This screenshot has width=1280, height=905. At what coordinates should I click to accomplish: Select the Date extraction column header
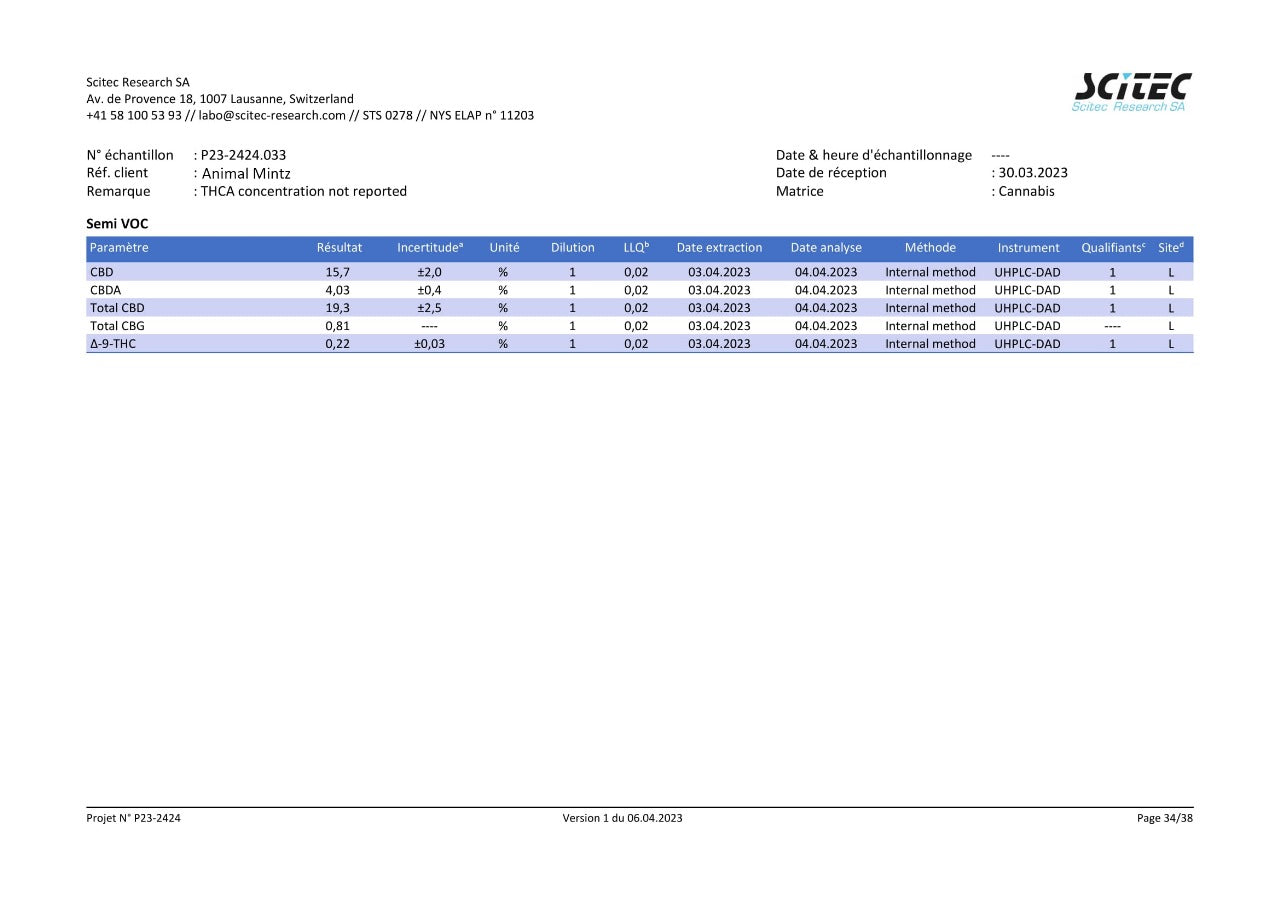point(719,248)
